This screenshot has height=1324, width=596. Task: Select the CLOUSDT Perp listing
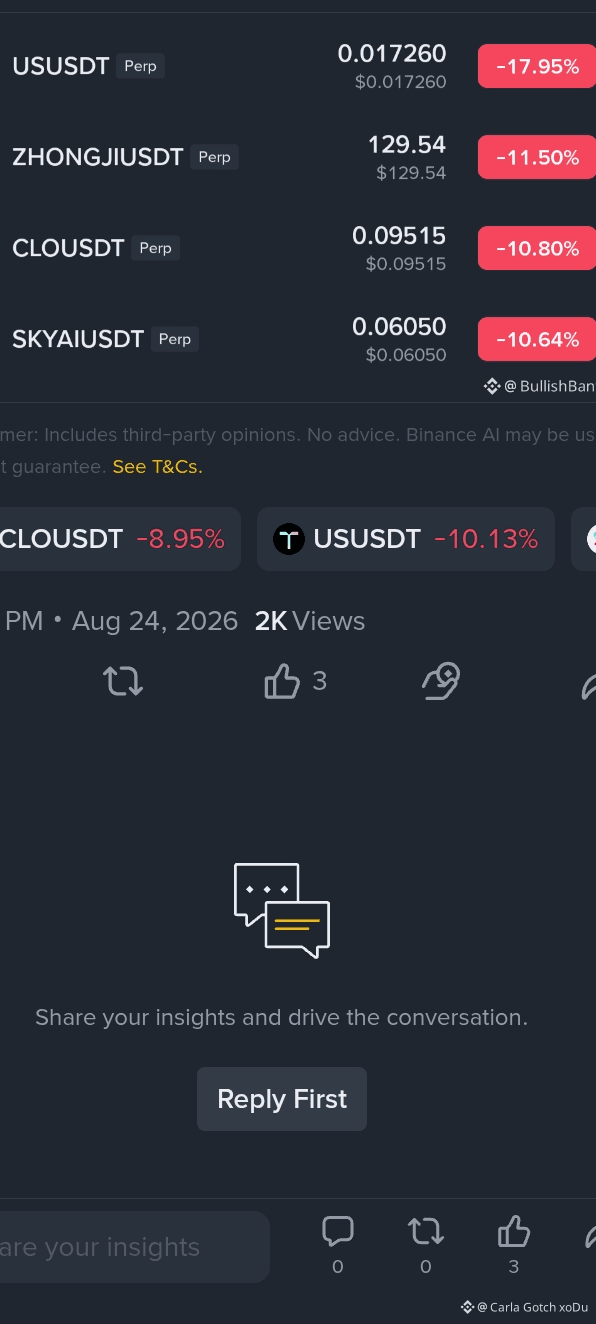(298, 249)
